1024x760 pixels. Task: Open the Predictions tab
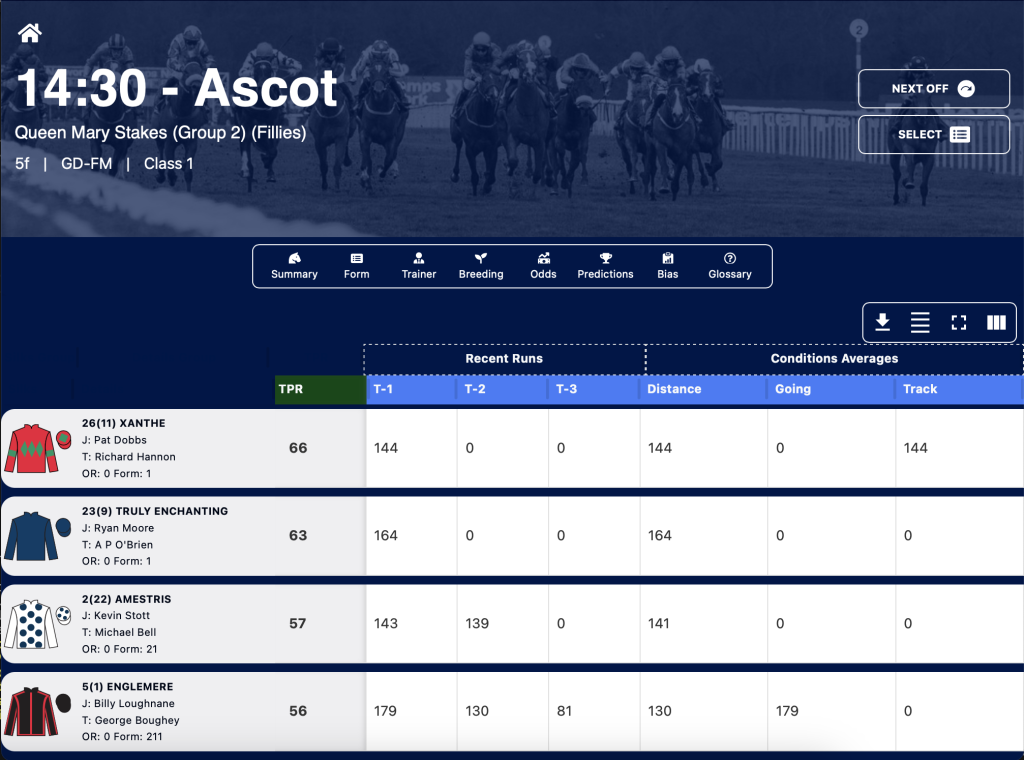[605, 266]
